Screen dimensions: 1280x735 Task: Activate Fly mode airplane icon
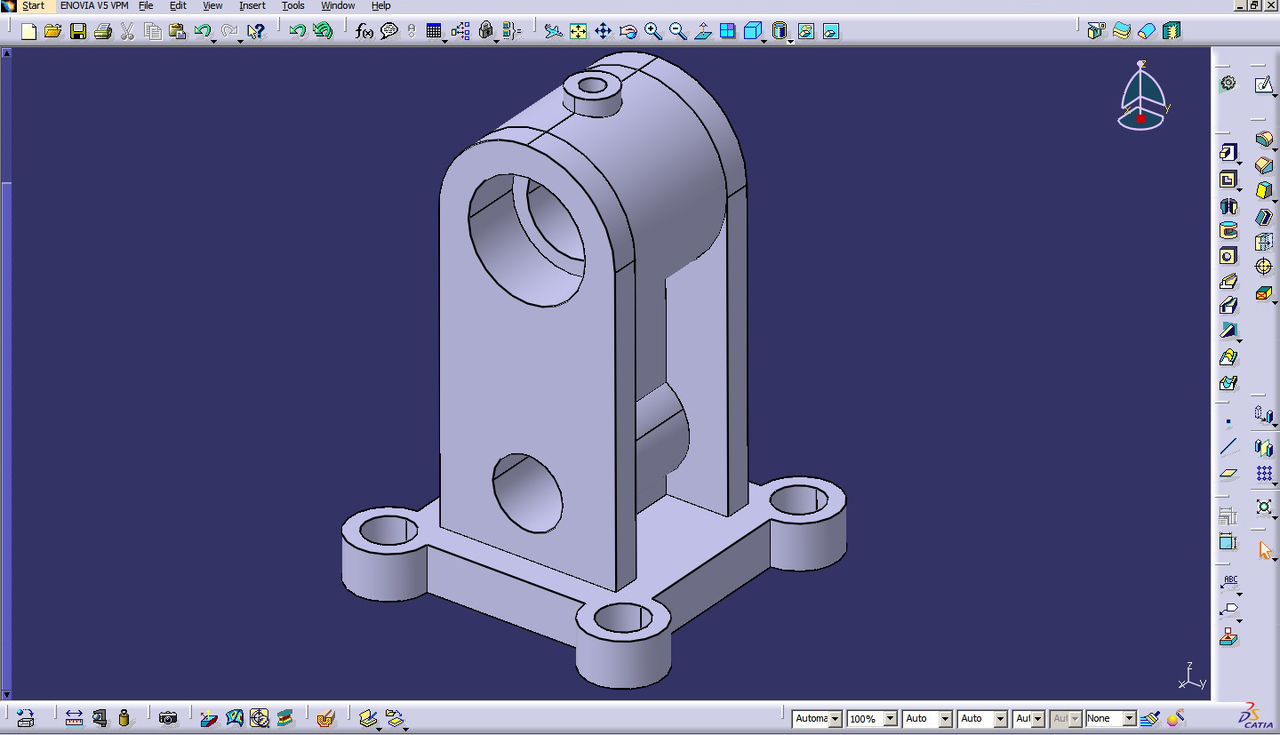[553, 31]
